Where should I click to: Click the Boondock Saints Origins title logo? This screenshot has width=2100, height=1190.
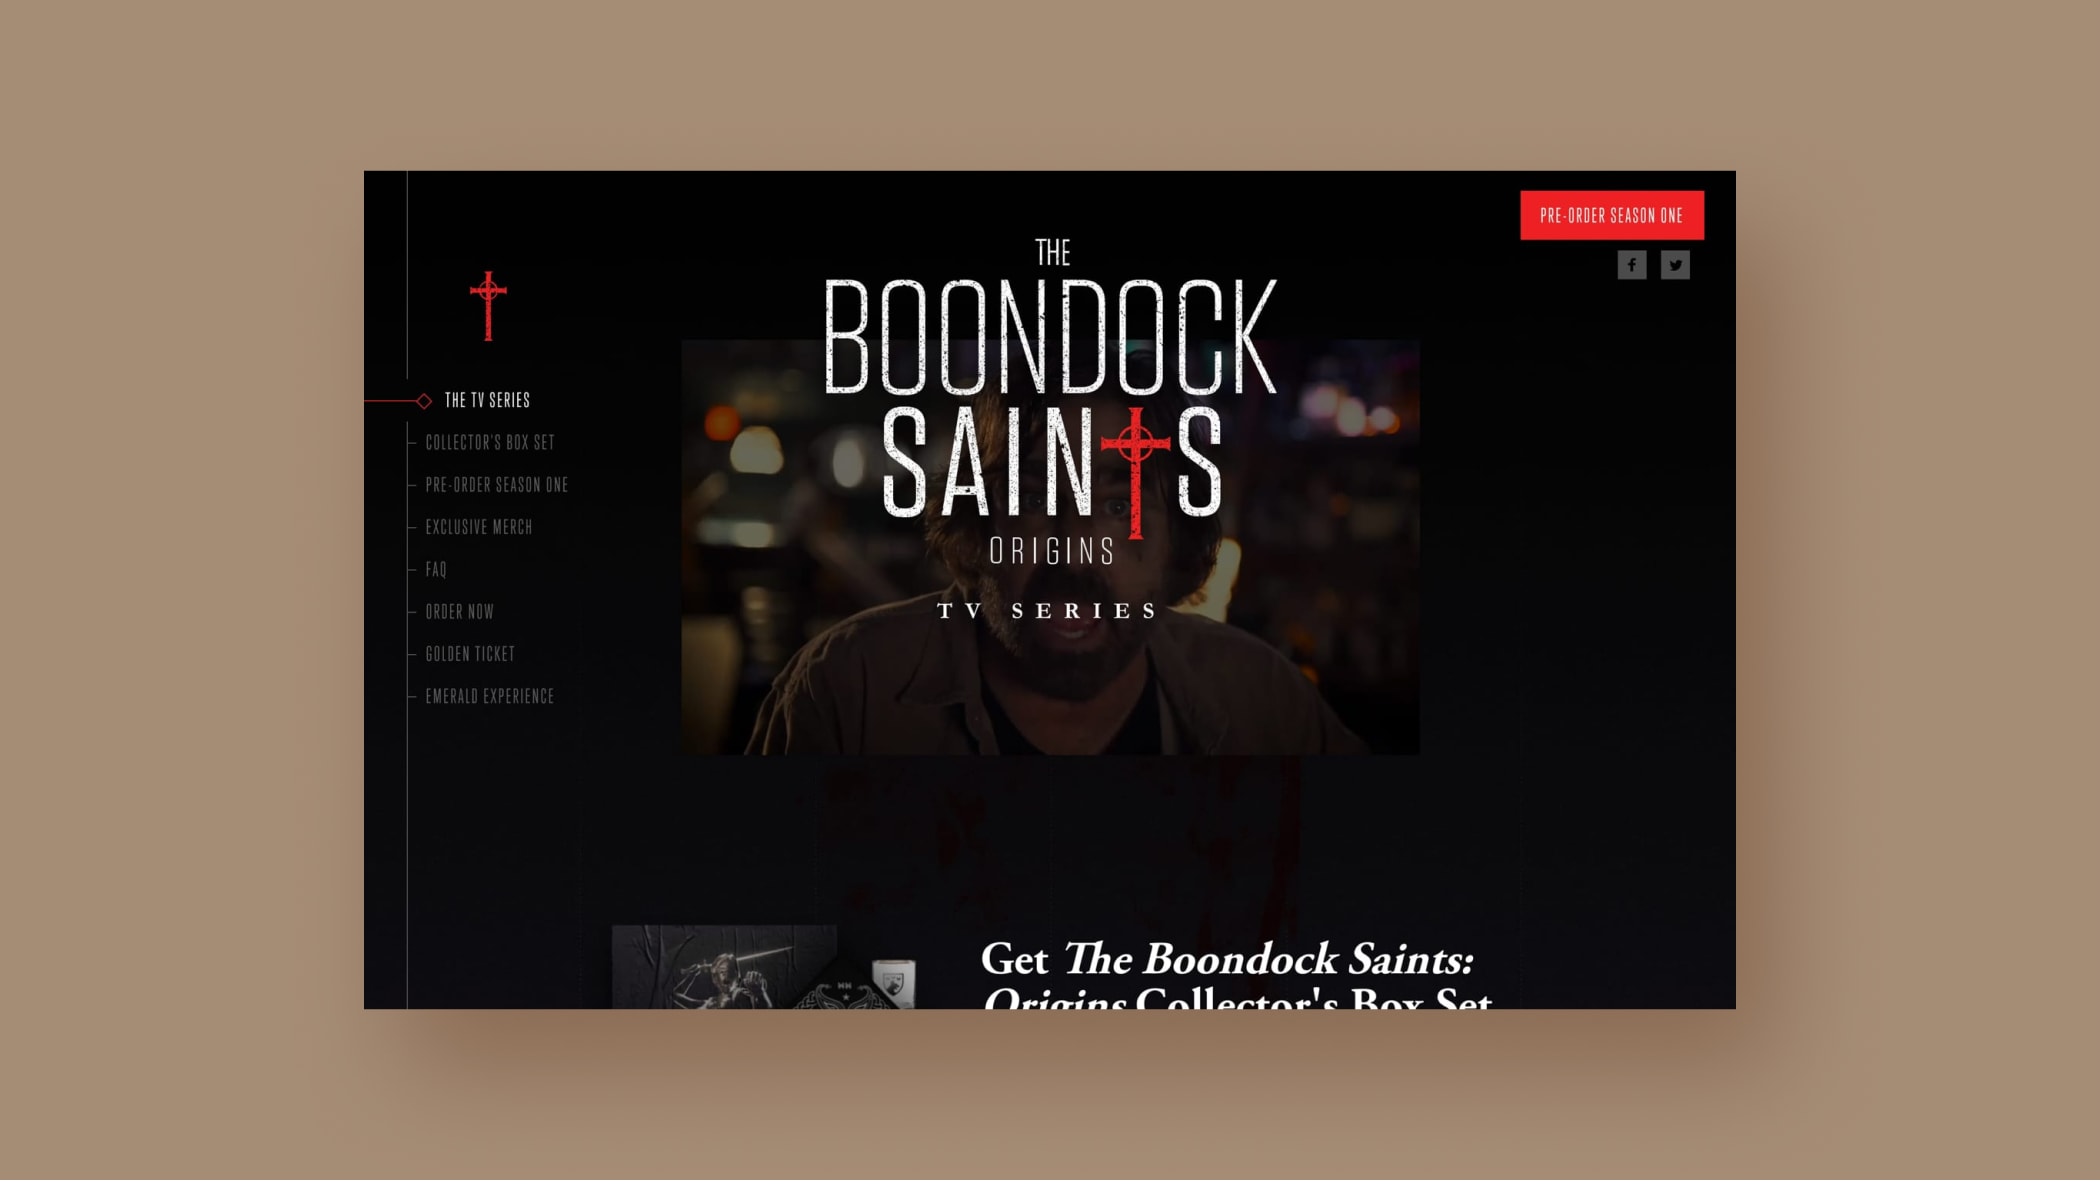tap(1050, 400)
